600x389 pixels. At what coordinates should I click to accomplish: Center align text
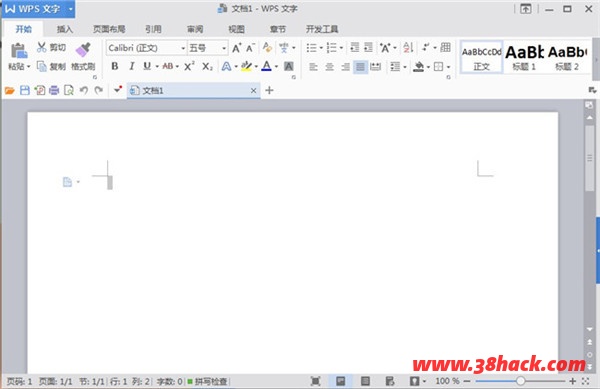coord(329,67)
